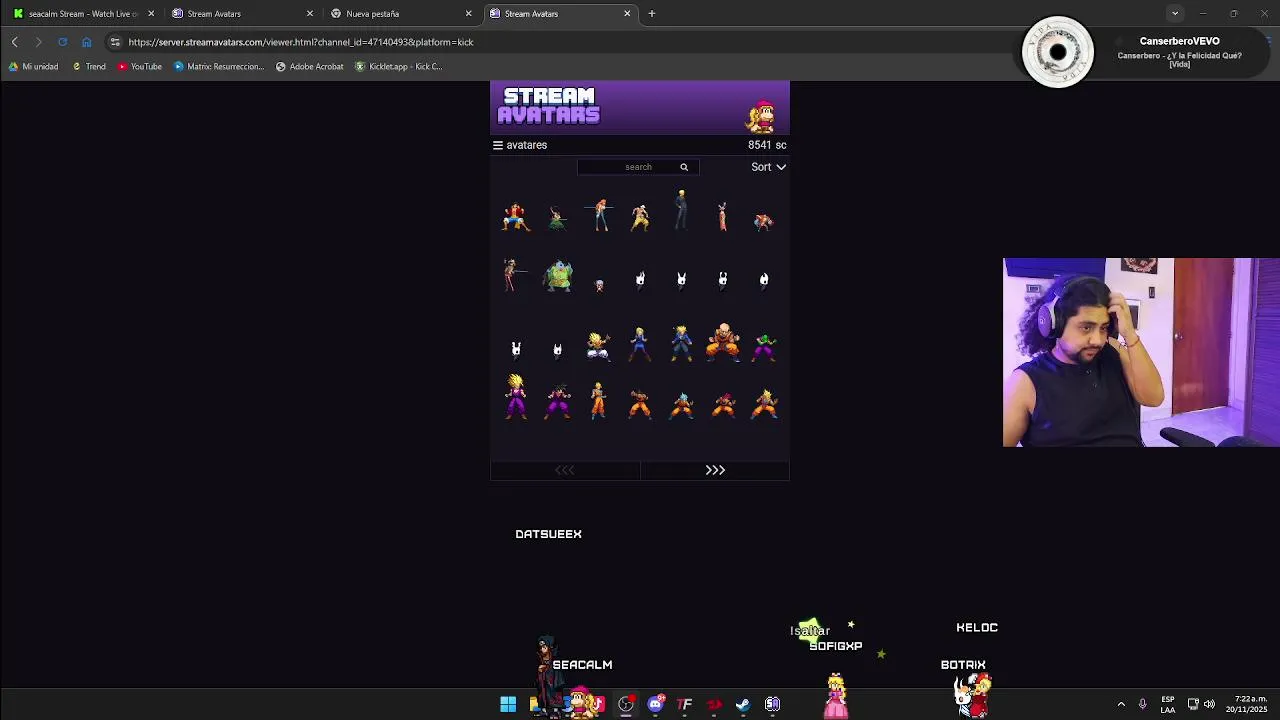Choose the Zoro avatar in green
This screenshot has width=1280, height=720.
[557, 218]
